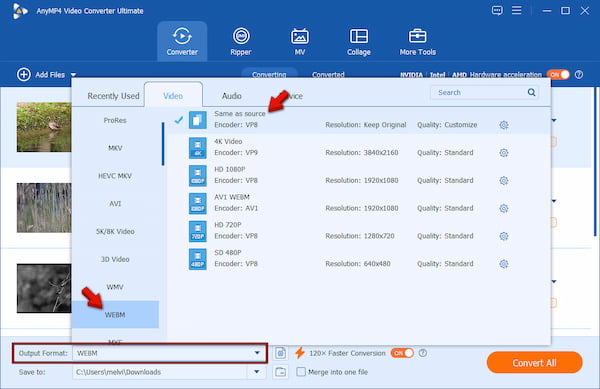Open the Collage module

click(x=359, y=41)
